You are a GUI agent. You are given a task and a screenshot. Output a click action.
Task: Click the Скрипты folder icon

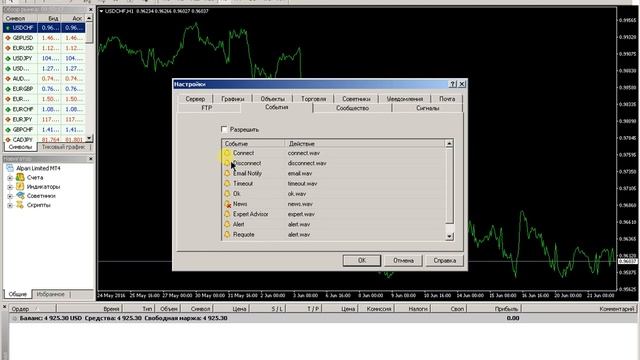tap(20, 205)
